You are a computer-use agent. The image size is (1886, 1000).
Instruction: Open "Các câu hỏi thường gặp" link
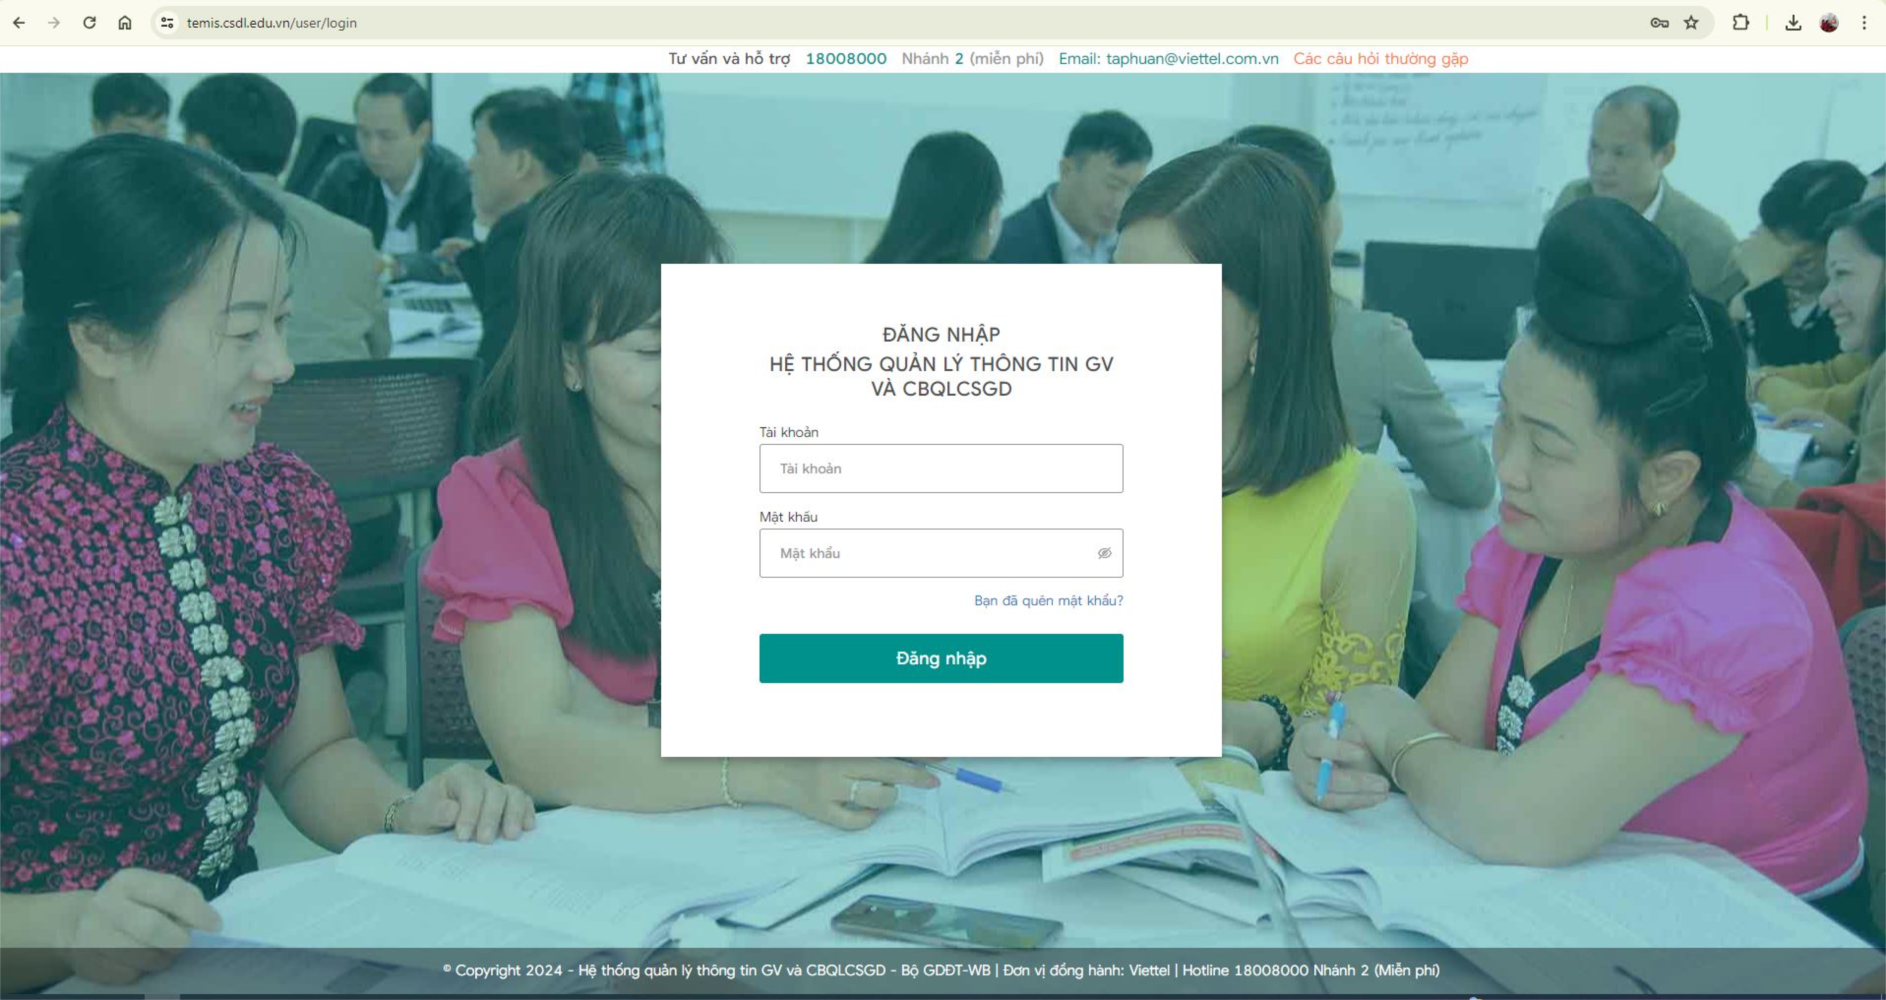coord(1380,59)
